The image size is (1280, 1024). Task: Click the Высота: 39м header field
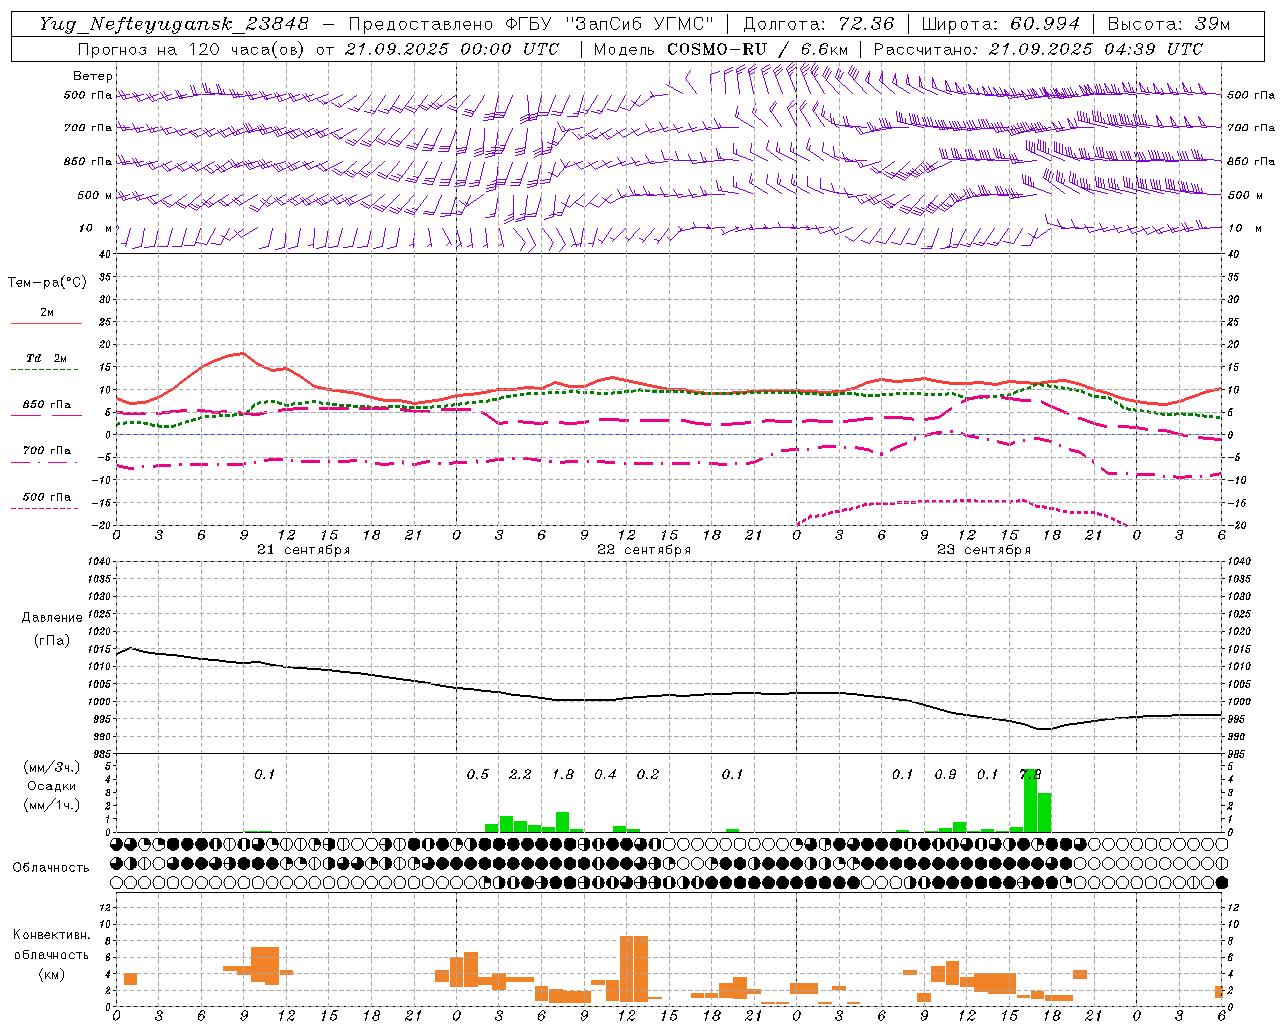click(x=1169, y=24)
